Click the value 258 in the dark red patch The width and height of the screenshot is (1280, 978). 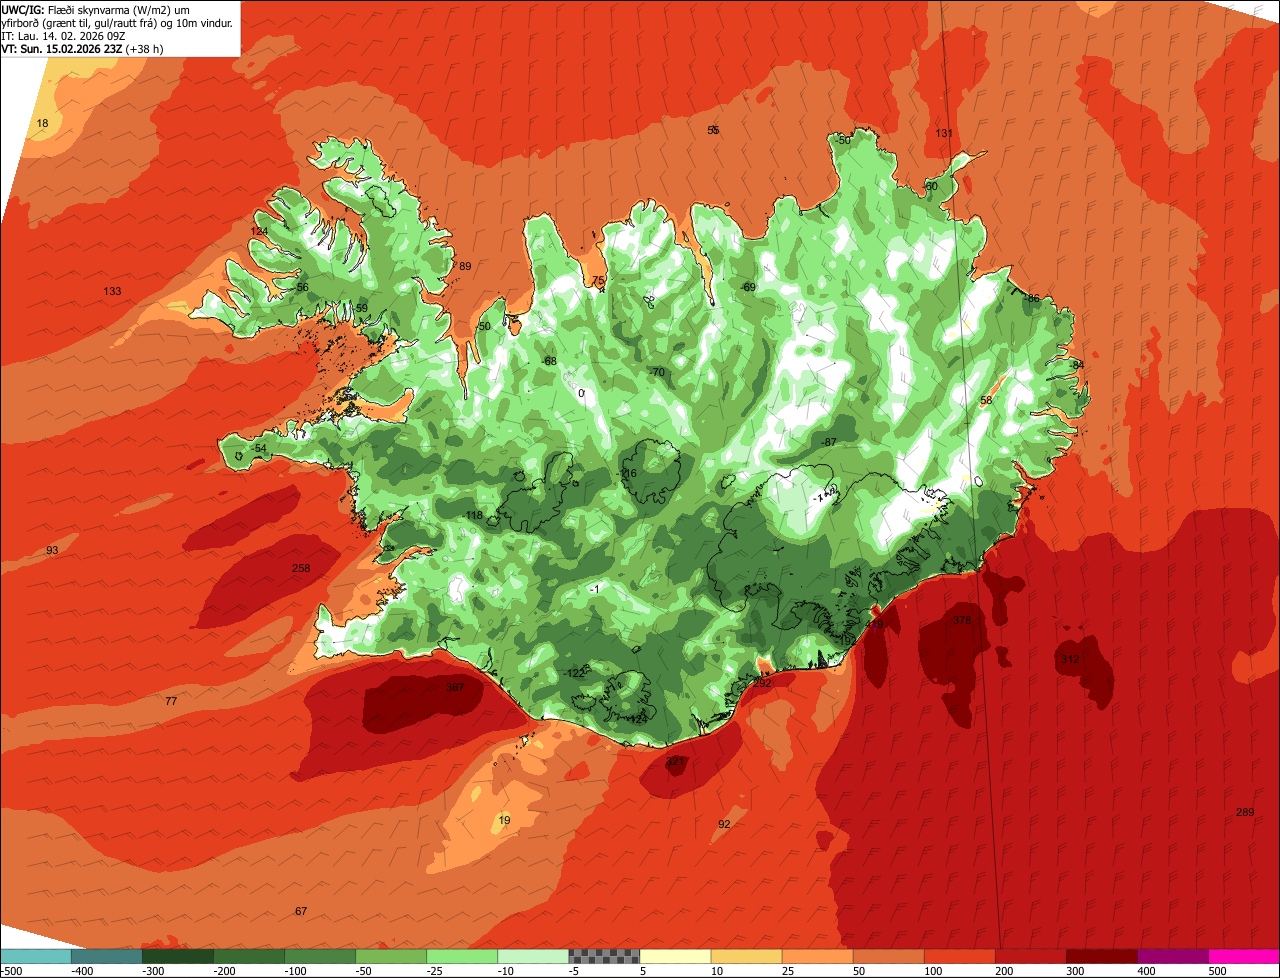pos(301,568)
